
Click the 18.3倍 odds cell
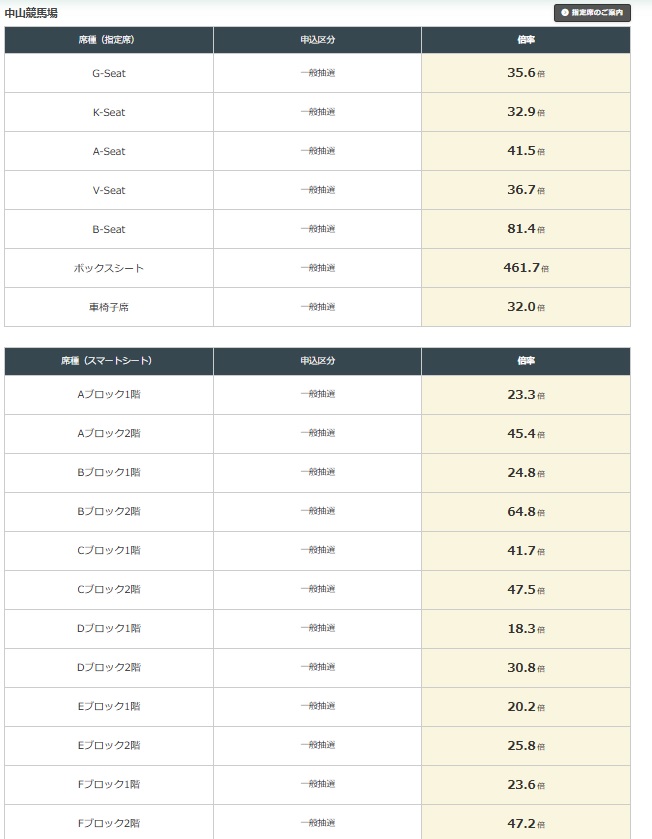coord(525,628)
